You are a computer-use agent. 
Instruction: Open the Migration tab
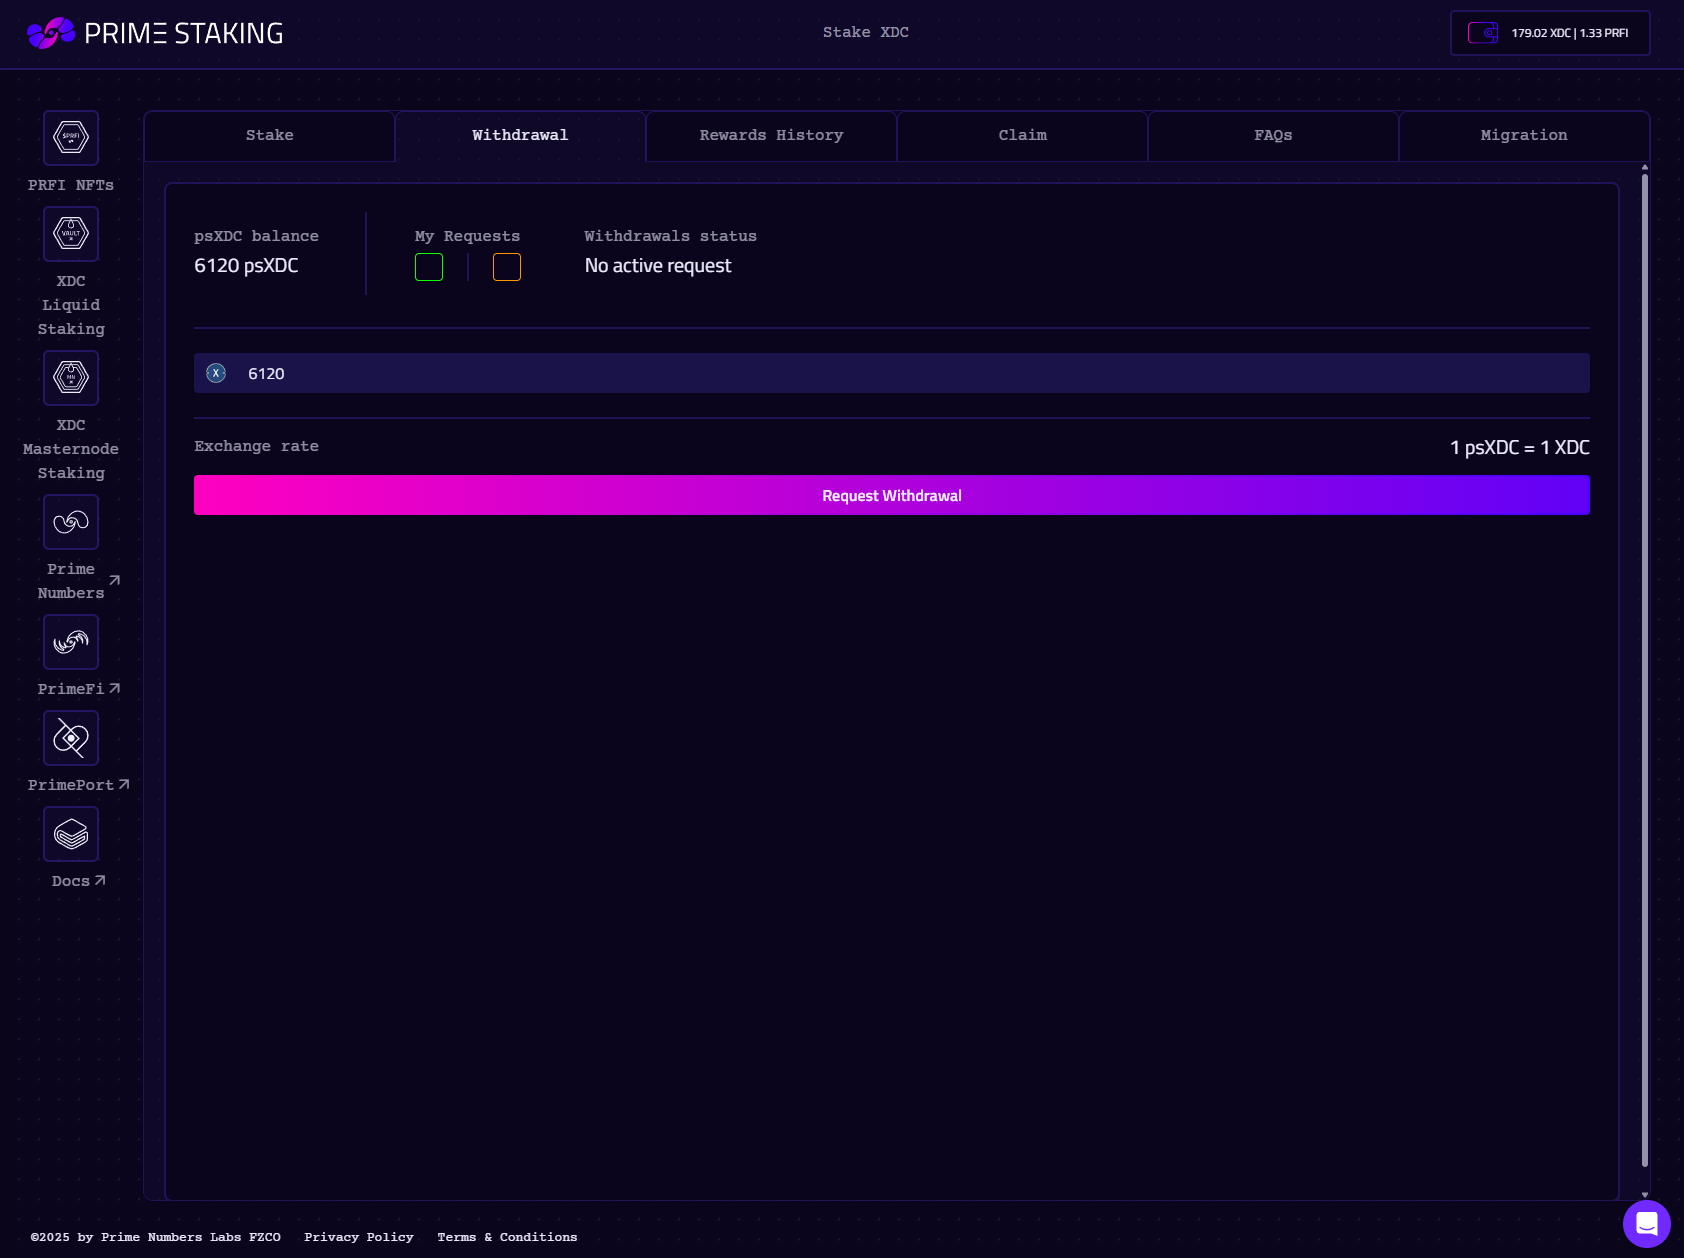pyautogui.click(x=1524, y=136)
